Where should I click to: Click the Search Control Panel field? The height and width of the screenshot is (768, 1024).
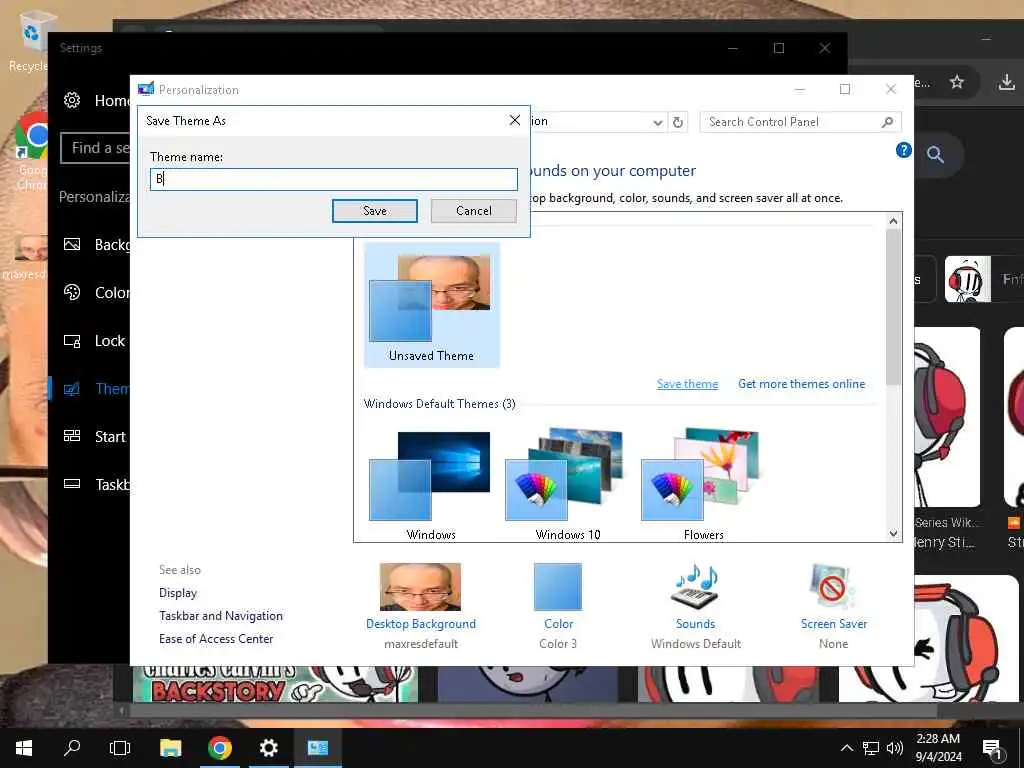[x=800, y=122]
